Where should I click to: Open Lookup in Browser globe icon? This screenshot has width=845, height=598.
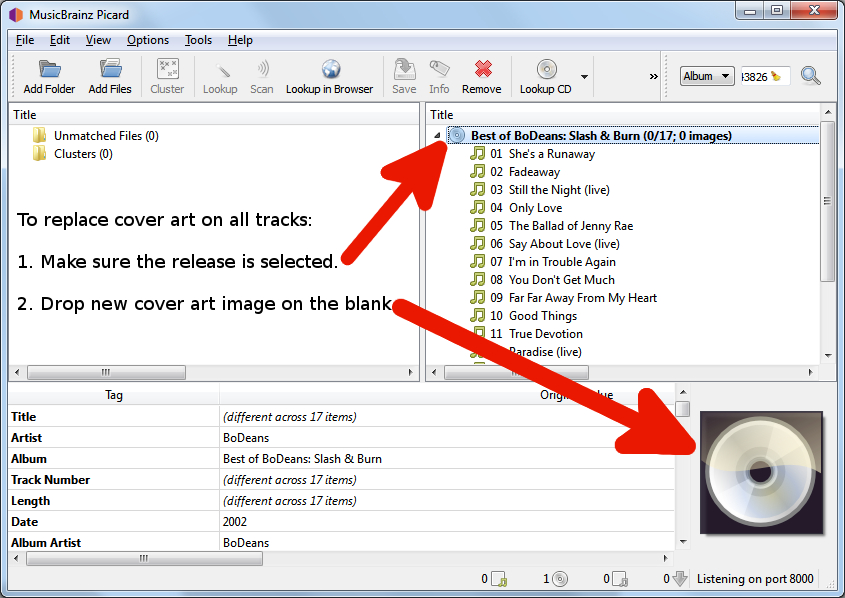point(330,69)
